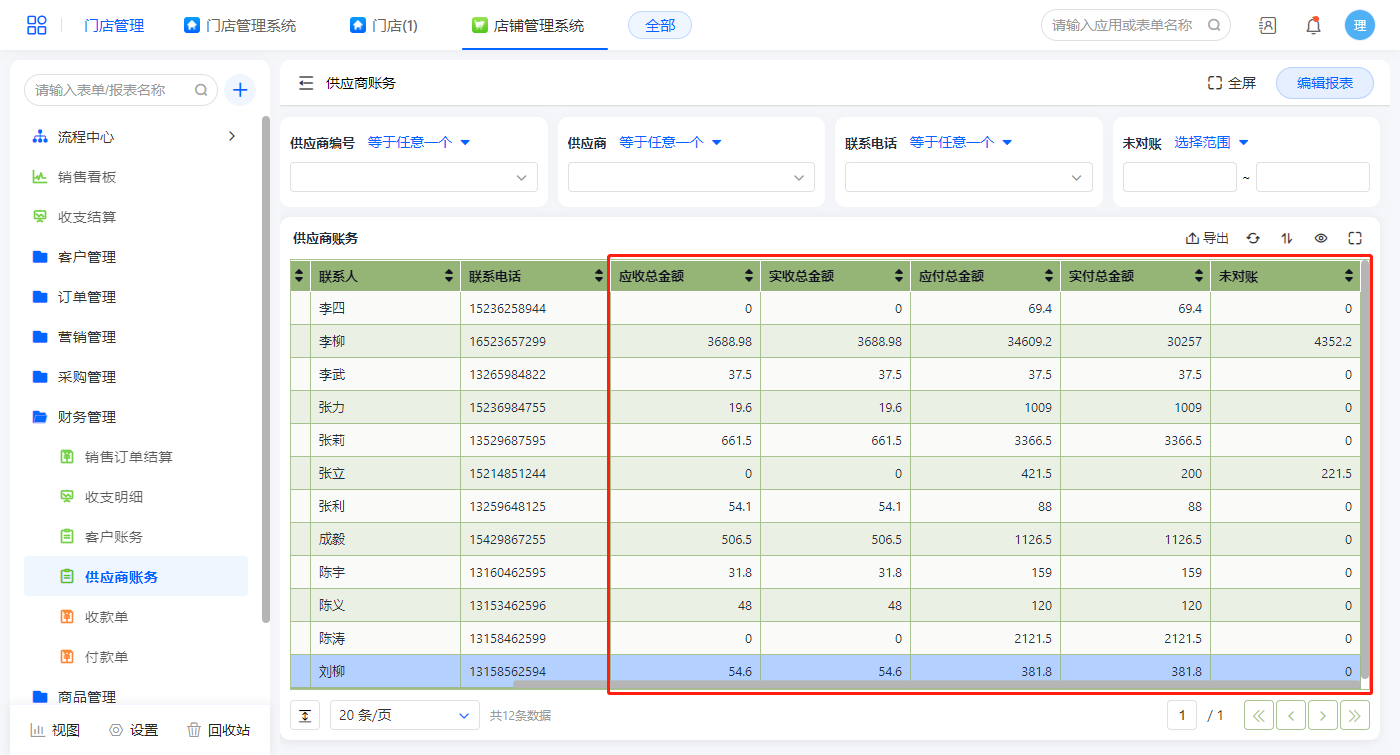The height and width of the screenshot is (755, 1400).
Task: Click the table's horizontal scrollbar
Action: point(935,685)
